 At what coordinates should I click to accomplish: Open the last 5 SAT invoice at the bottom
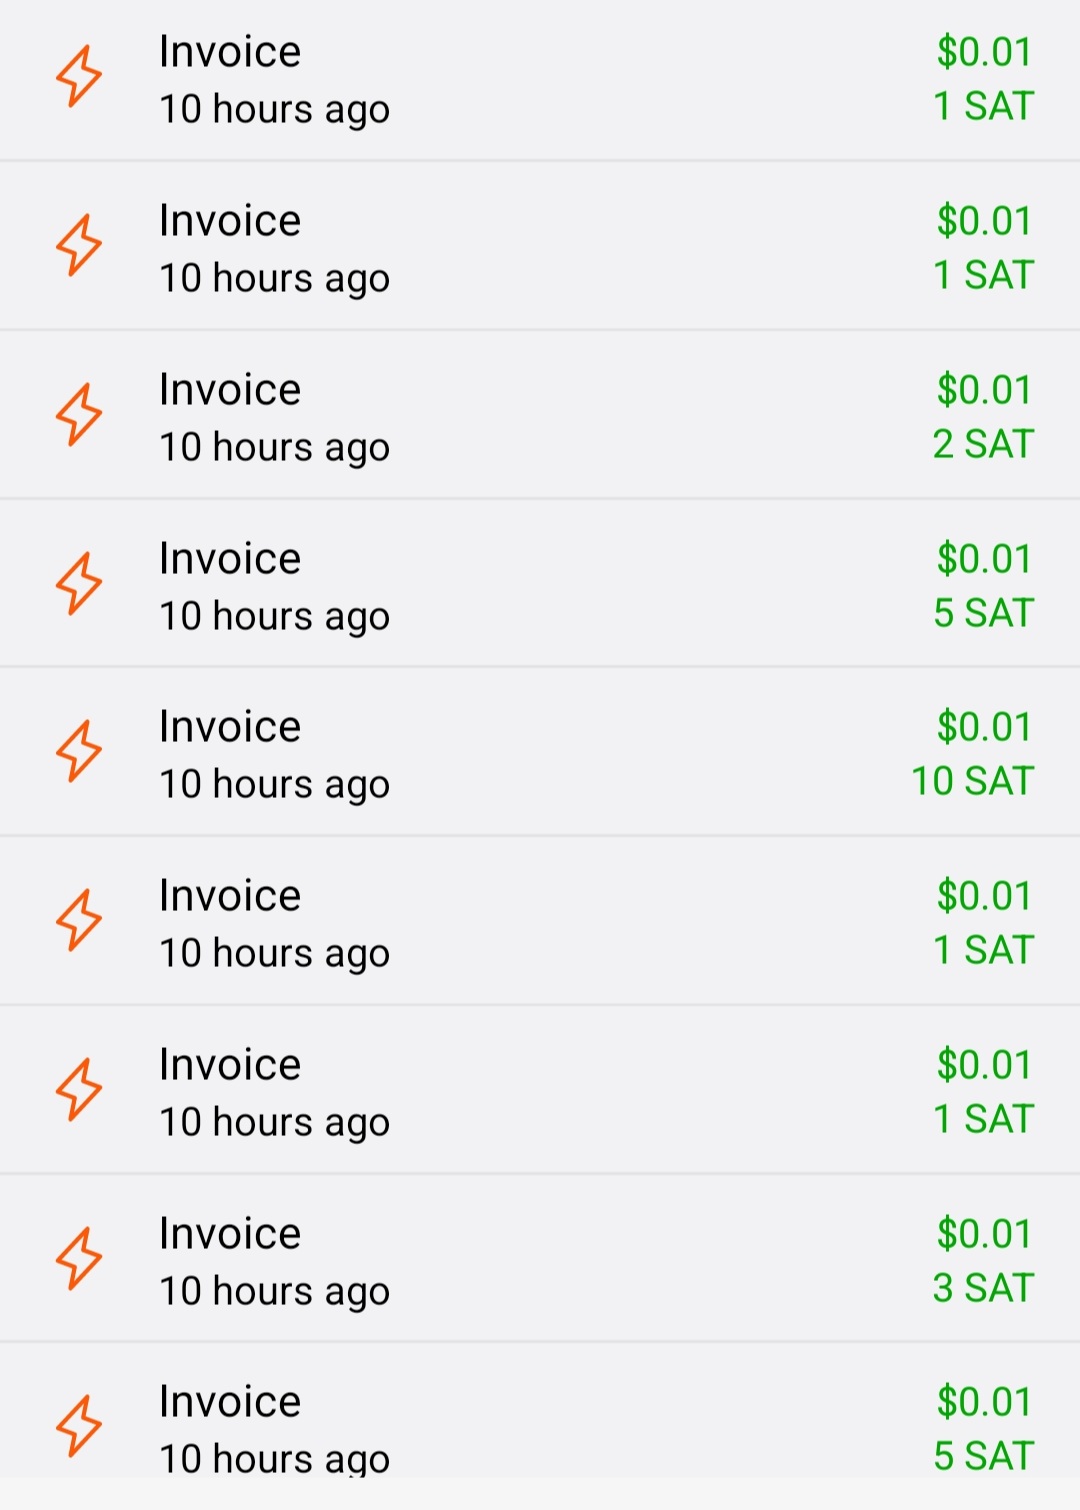point(540,1428)
